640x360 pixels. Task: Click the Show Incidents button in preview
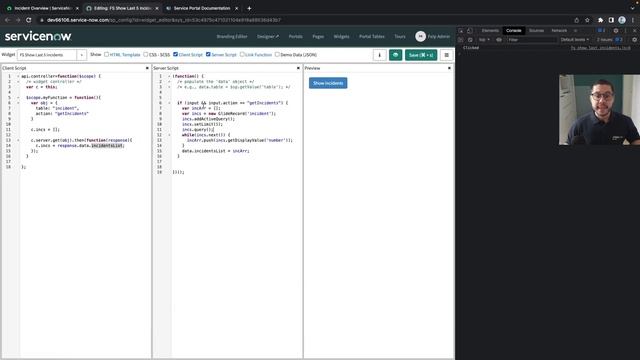tap(328, 83)
